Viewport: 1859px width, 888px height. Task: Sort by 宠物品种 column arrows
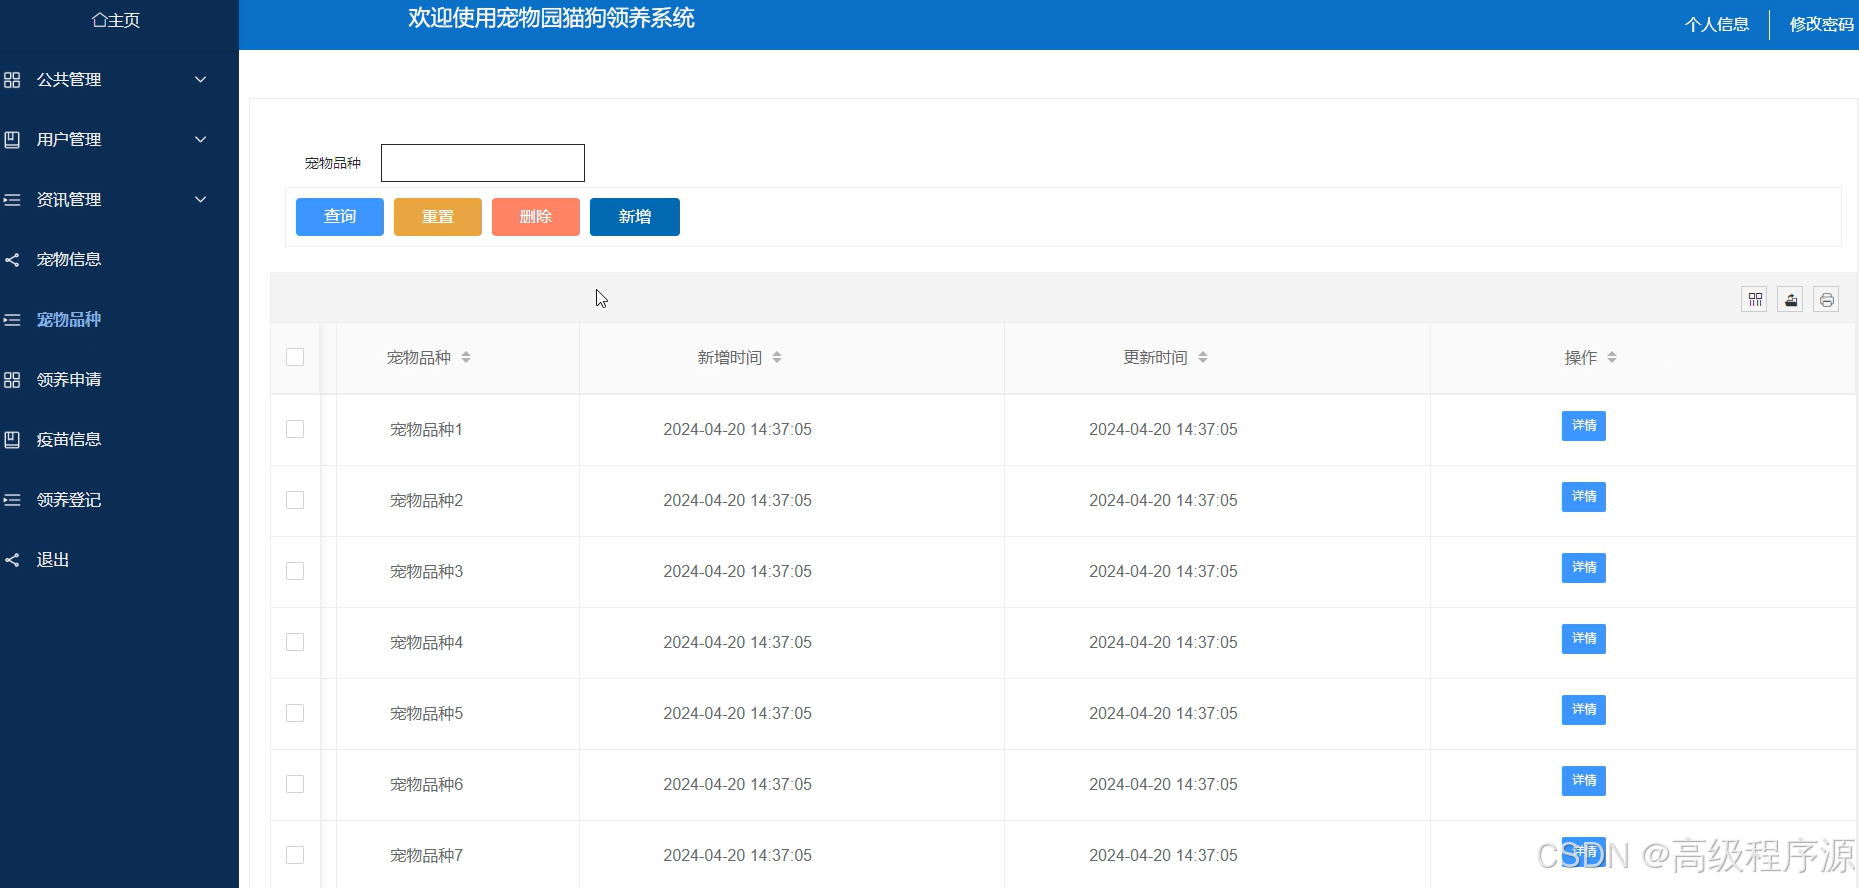(466, 358)
